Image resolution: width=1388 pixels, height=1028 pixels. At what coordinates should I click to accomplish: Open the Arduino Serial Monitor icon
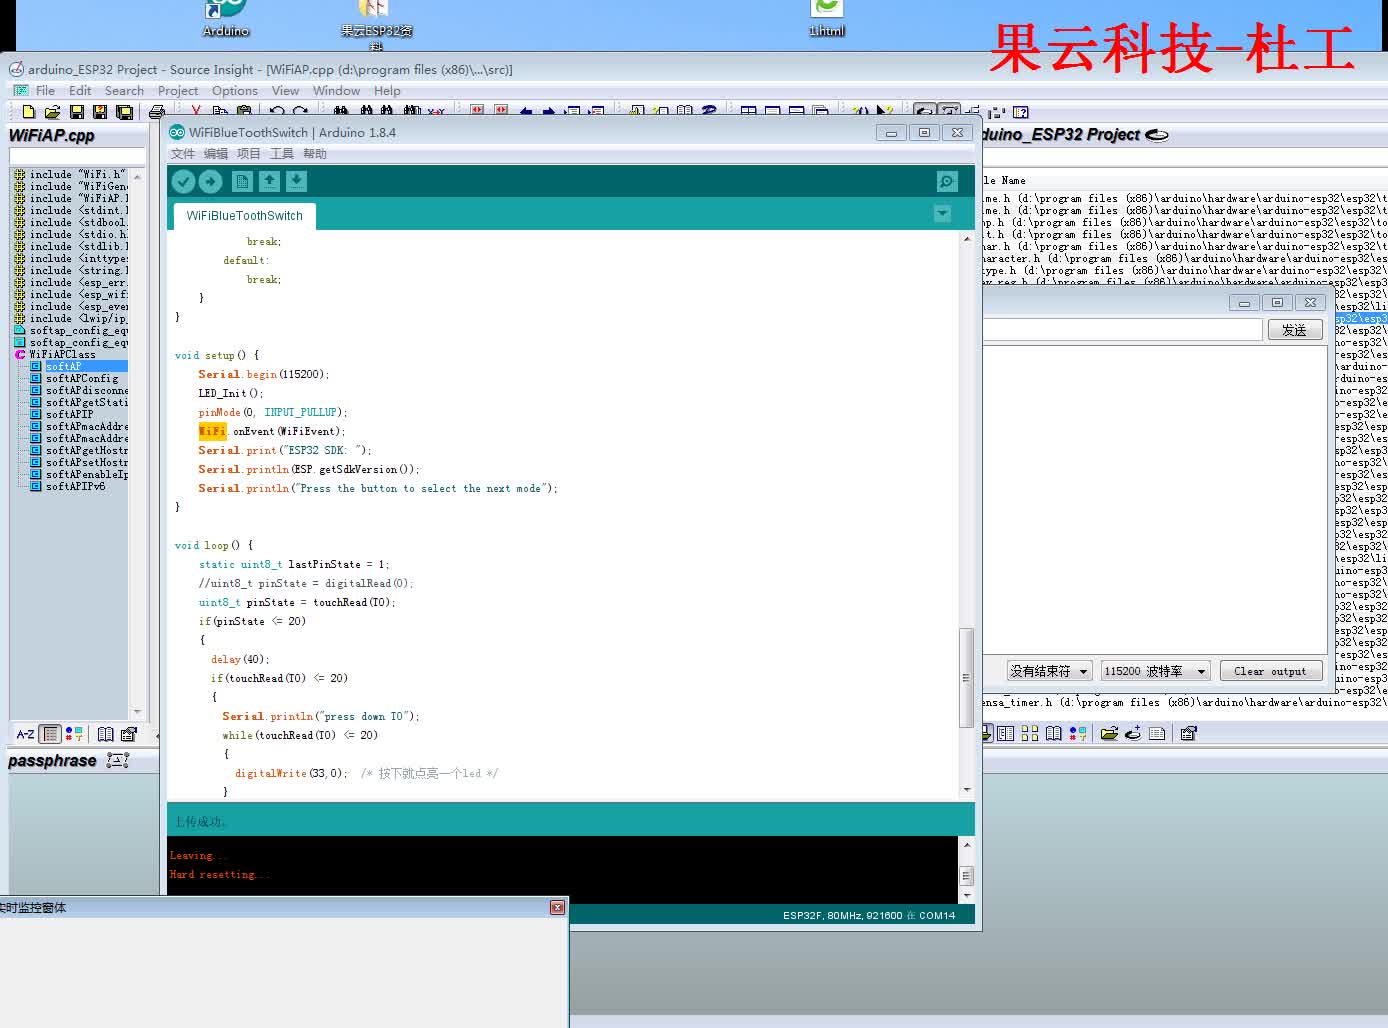(947, 181)
